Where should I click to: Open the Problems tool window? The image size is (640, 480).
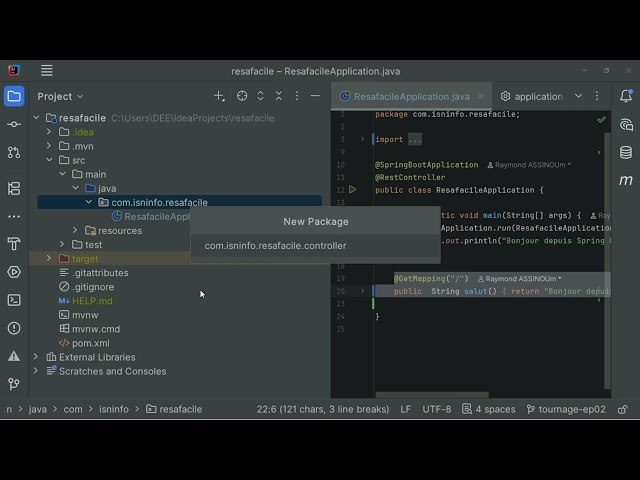point(14,328)
